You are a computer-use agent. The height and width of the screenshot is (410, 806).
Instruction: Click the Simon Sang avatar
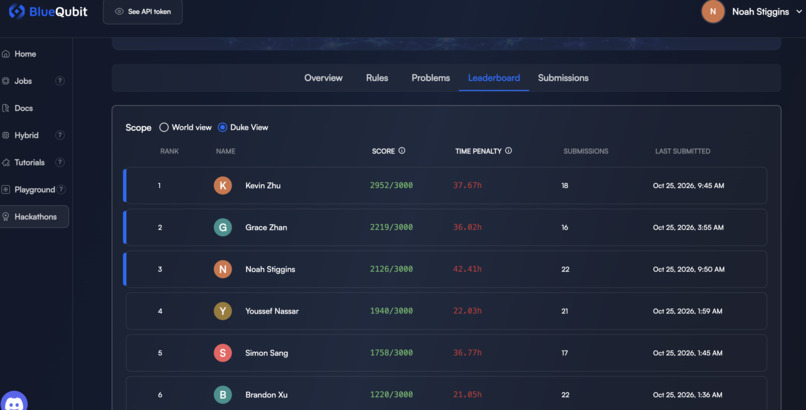(x=223, y=353)
